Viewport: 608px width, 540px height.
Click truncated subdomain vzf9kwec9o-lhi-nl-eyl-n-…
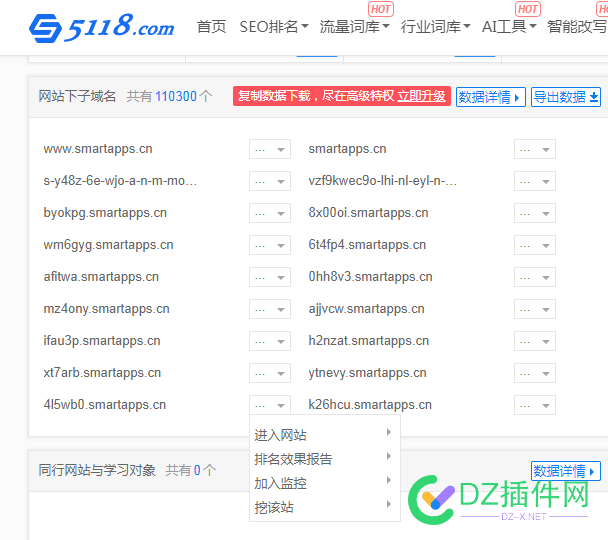pos(383,181)
